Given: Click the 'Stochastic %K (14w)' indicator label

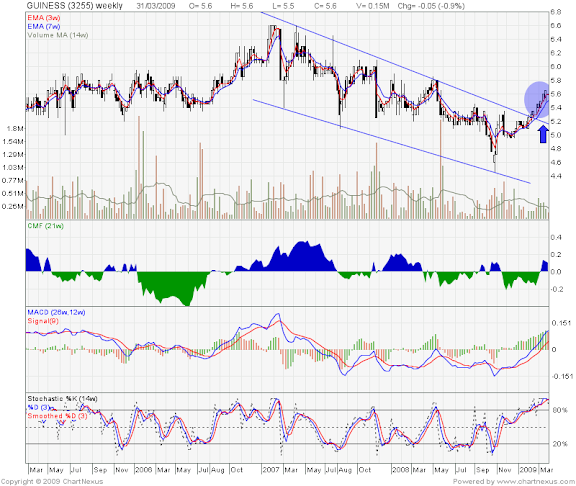Looking at the screenshot, I should tap(62, 399).
